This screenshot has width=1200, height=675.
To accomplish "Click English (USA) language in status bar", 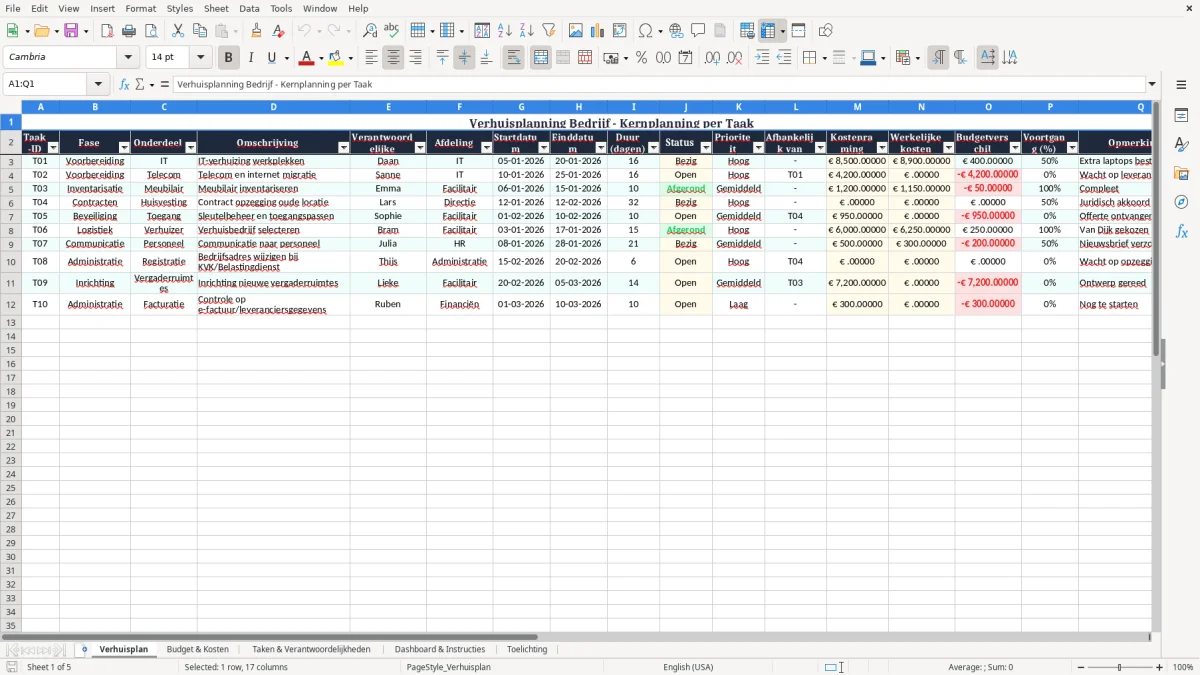I will tap(688, 667).
